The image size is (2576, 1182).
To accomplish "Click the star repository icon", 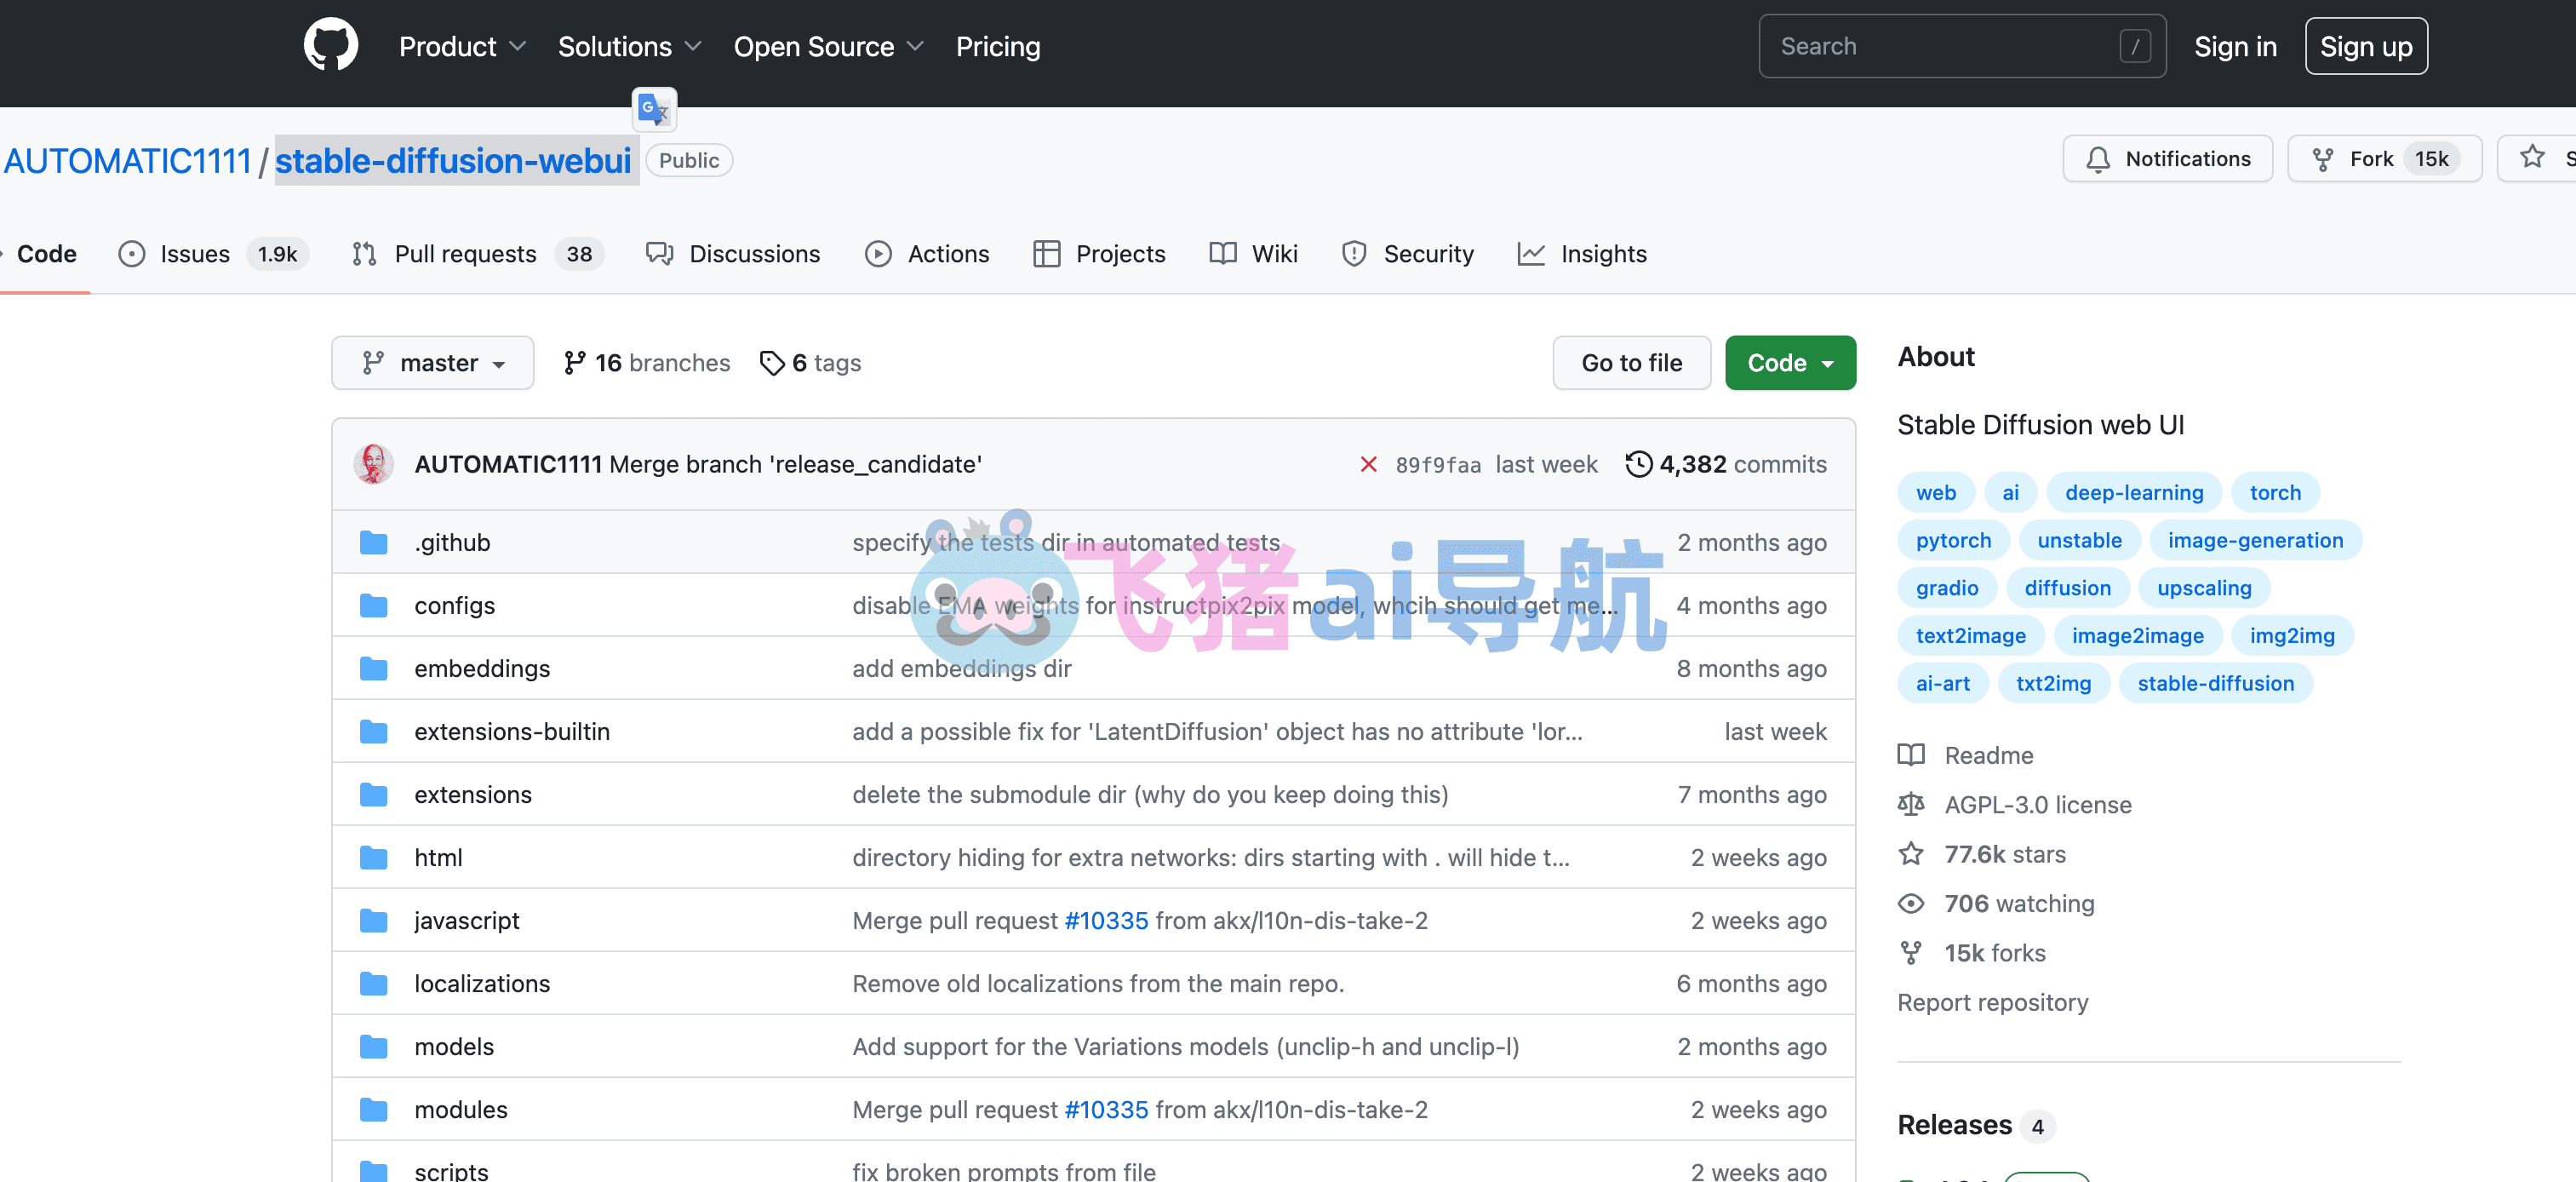I will coord(2531,157).
